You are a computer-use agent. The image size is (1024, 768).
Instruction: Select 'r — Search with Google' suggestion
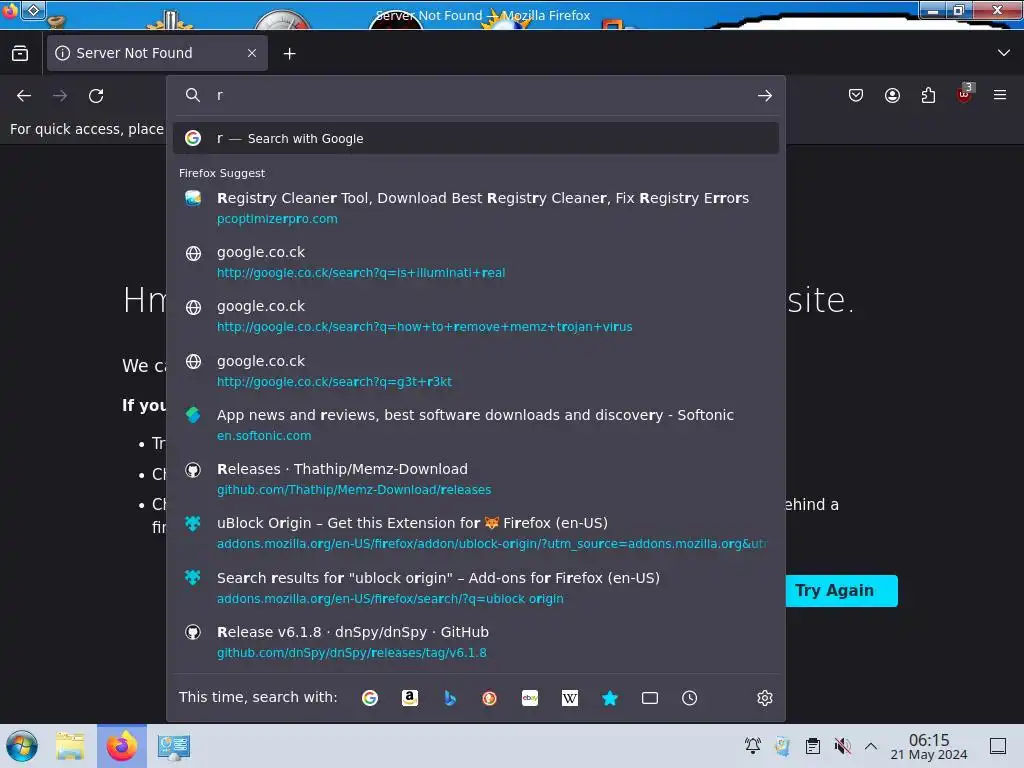pos(475,138)
